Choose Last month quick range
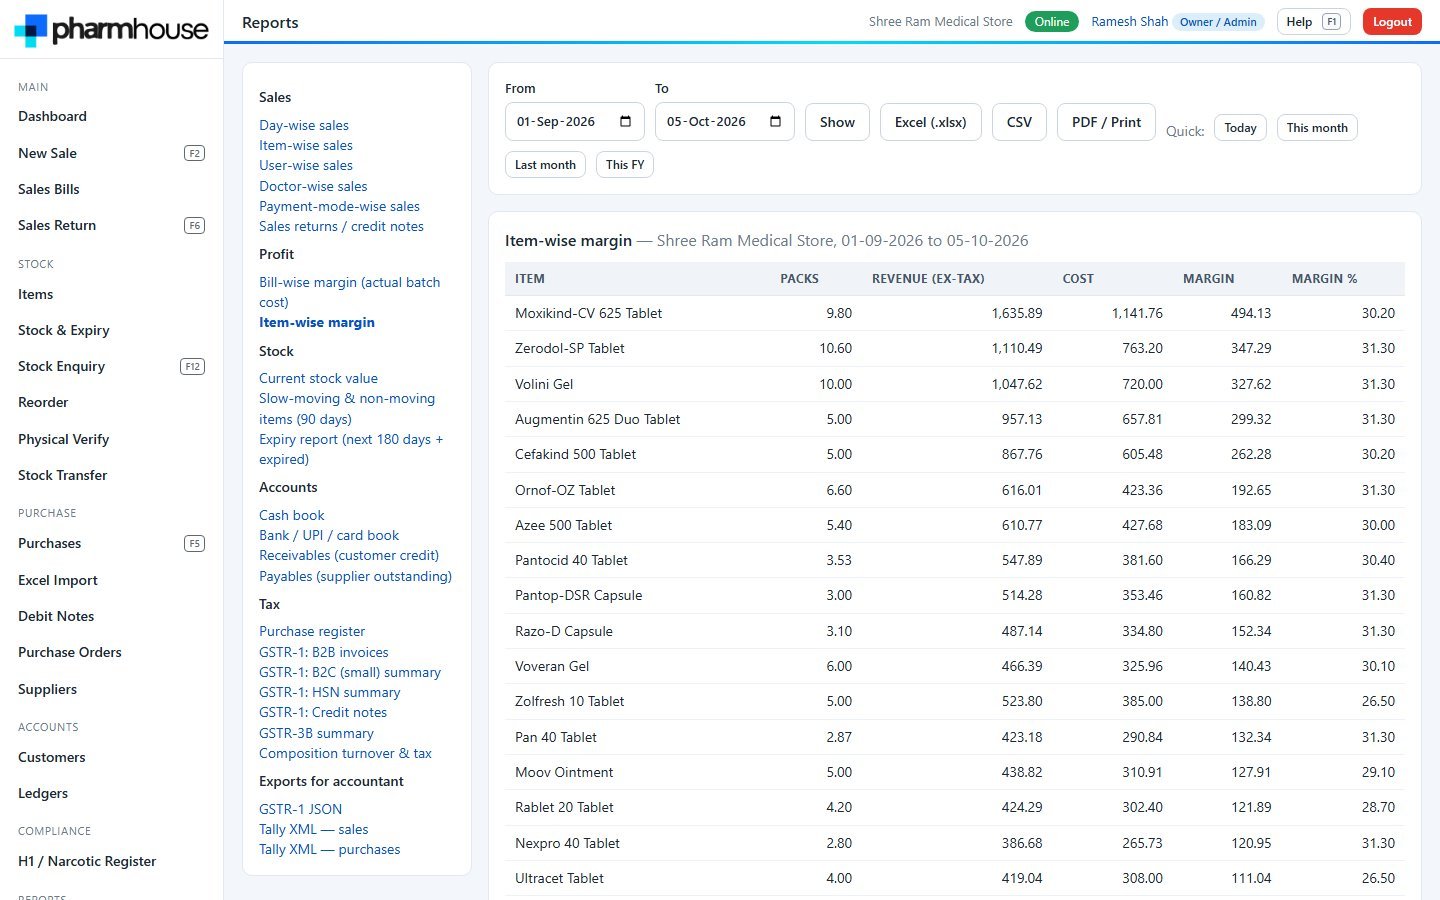The height and width of the screenshot is (900, 1440). pos(545,165)
